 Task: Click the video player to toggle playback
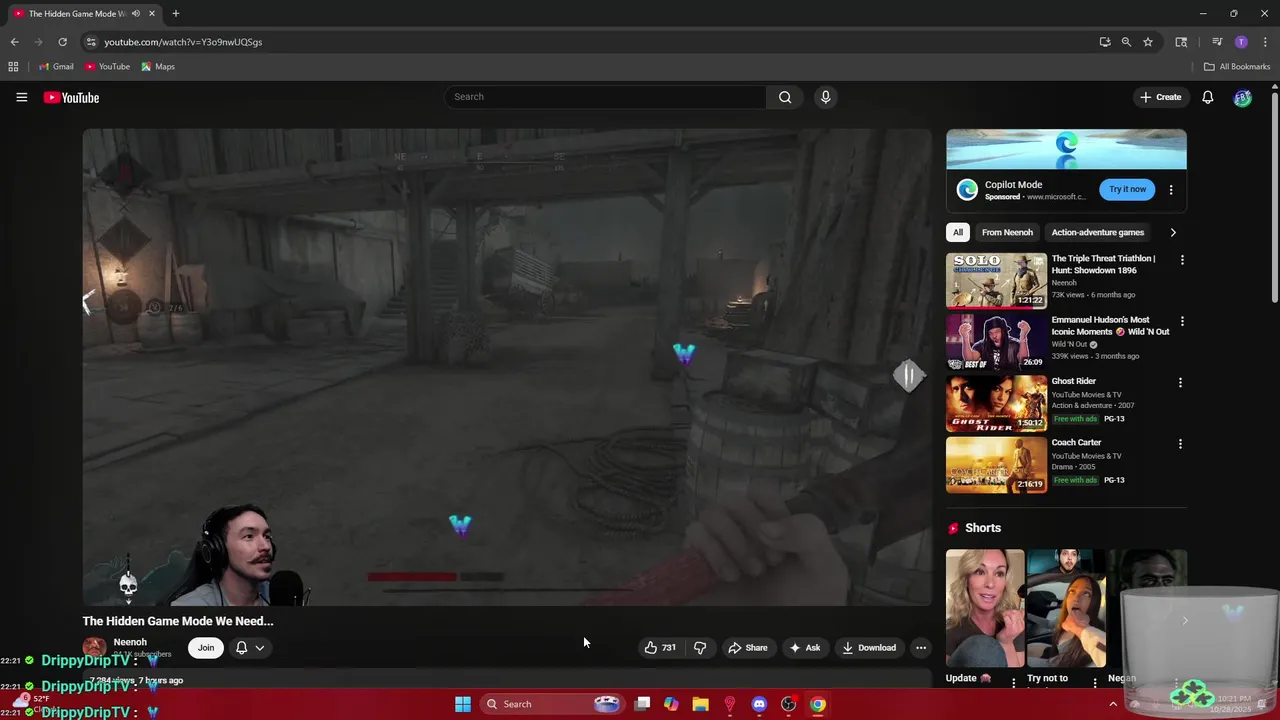507,366
